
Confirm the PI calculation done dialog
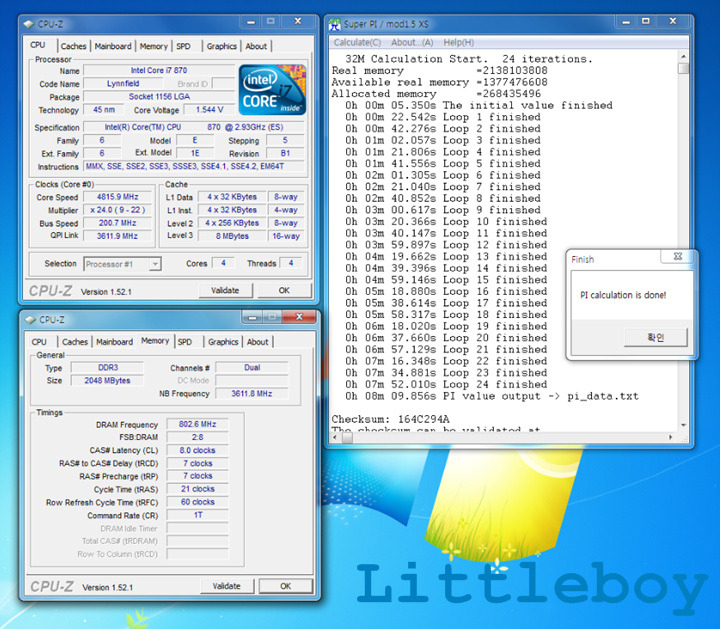656,338
